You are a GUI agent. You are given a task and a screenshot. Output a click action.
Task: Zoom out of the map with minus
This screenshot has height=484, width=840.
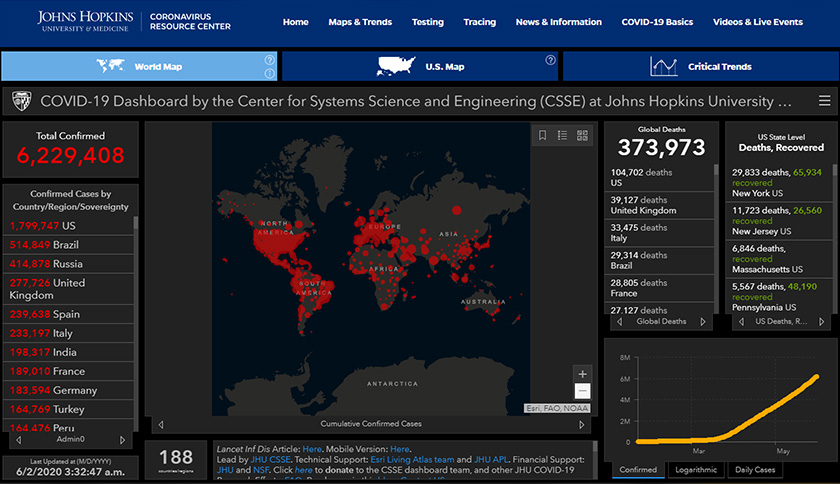pyautogui.click(x=582, y=391)
